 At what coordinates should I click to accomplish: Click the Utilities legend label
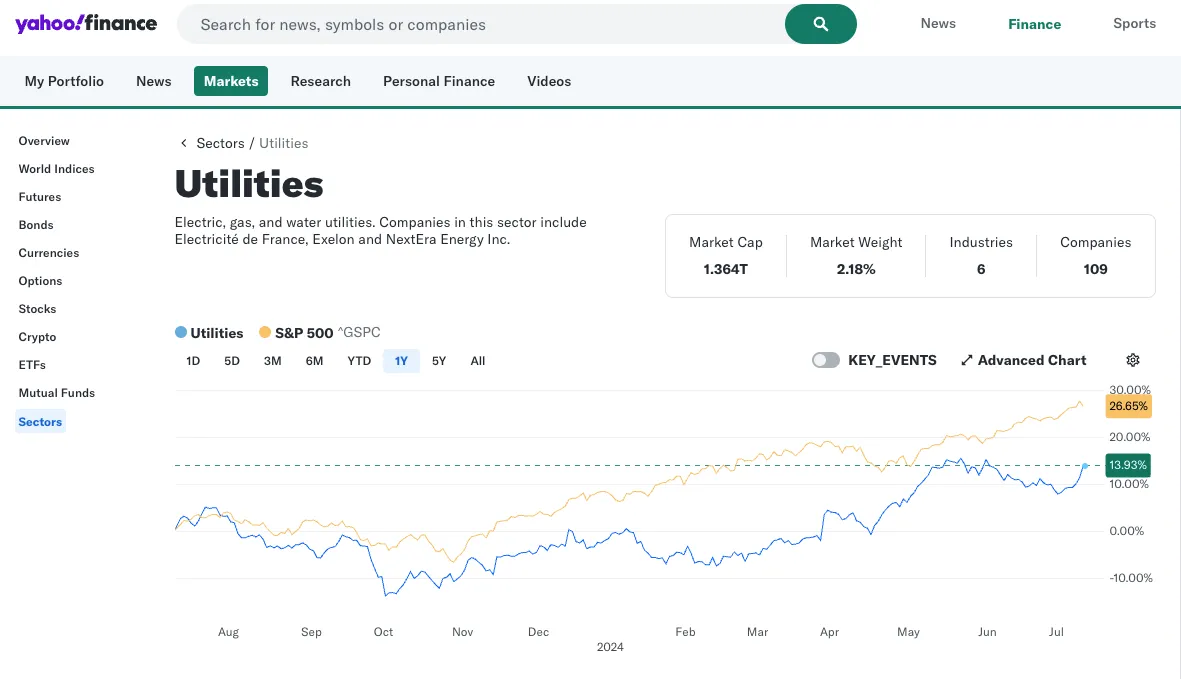(217, 333)
